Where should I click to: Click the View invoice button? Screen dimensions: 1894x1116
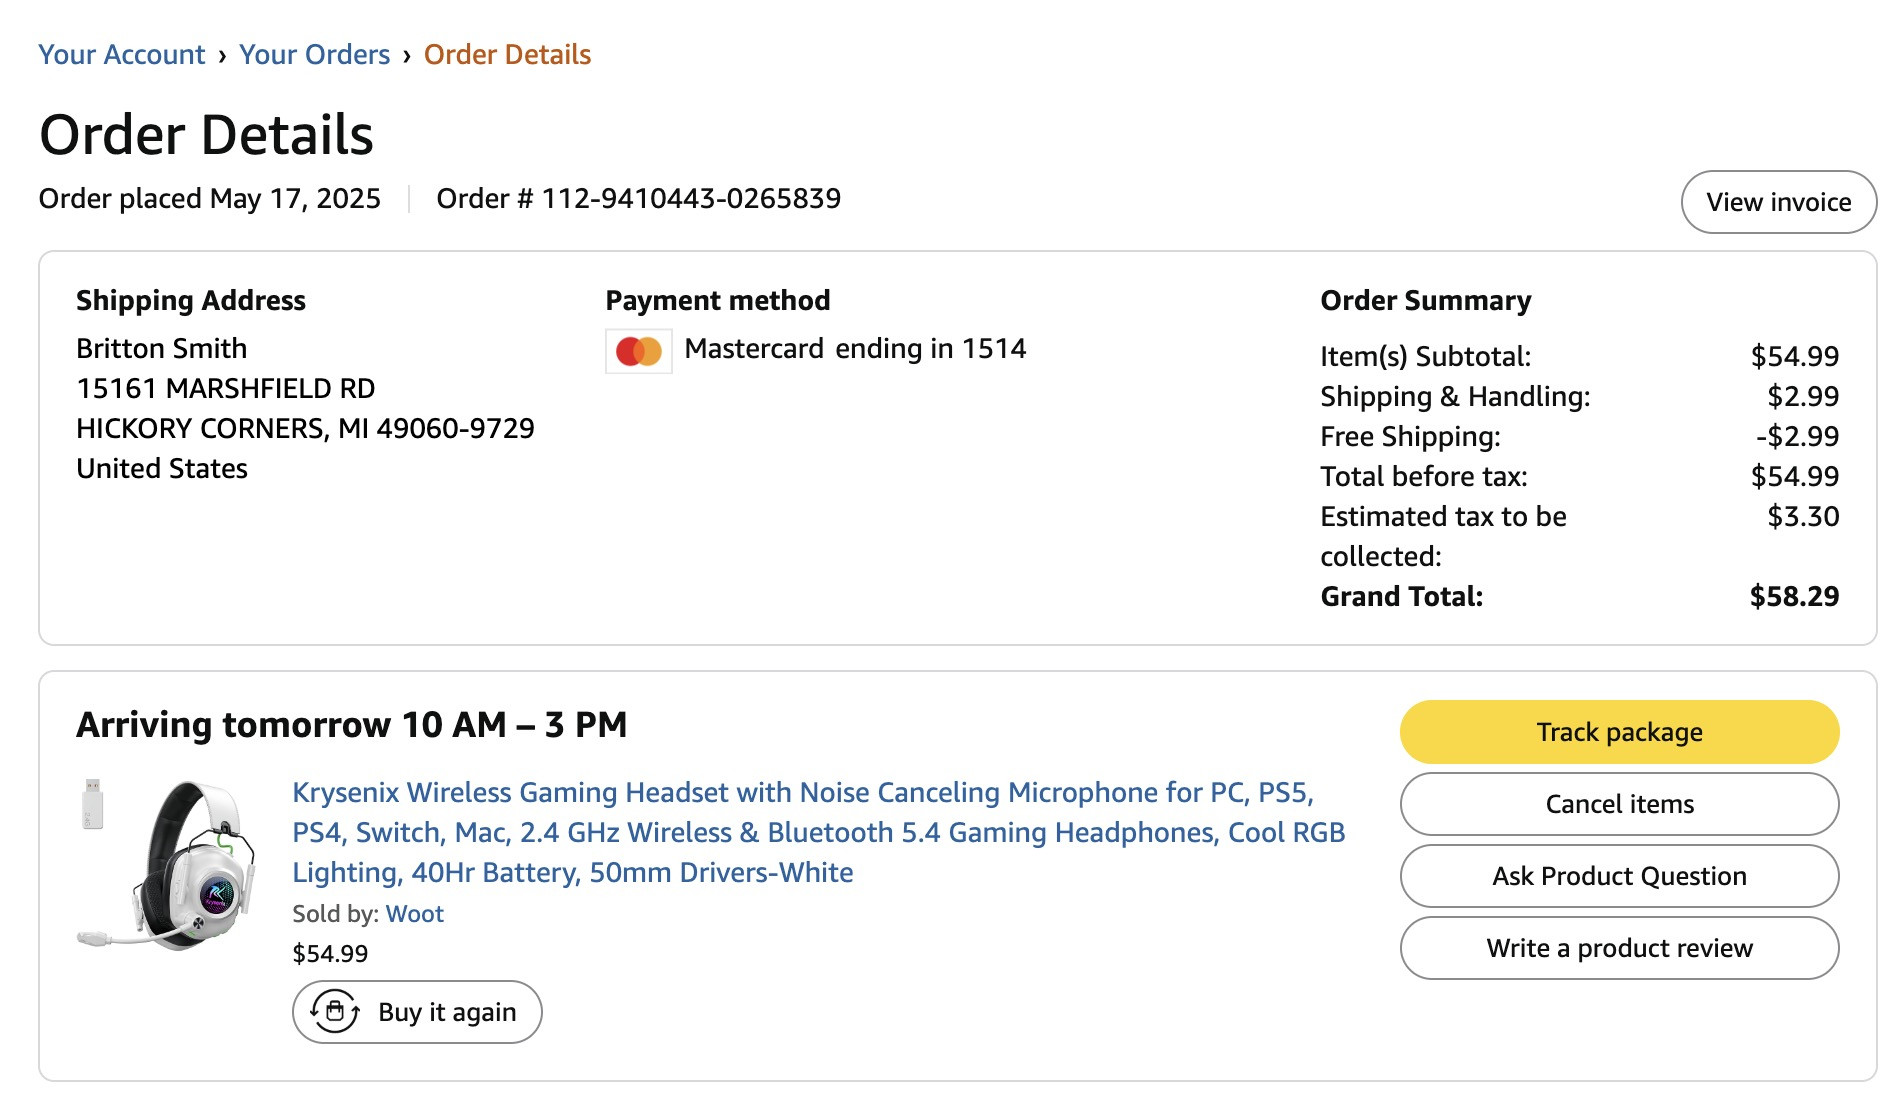click(x=1778, y=202)
